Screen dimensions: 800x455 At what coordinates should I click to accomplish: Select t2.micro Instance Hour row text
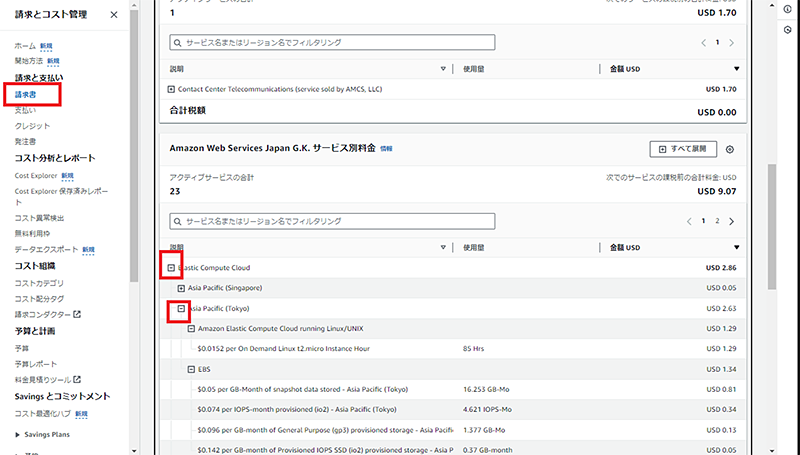[x=283, y=349]
